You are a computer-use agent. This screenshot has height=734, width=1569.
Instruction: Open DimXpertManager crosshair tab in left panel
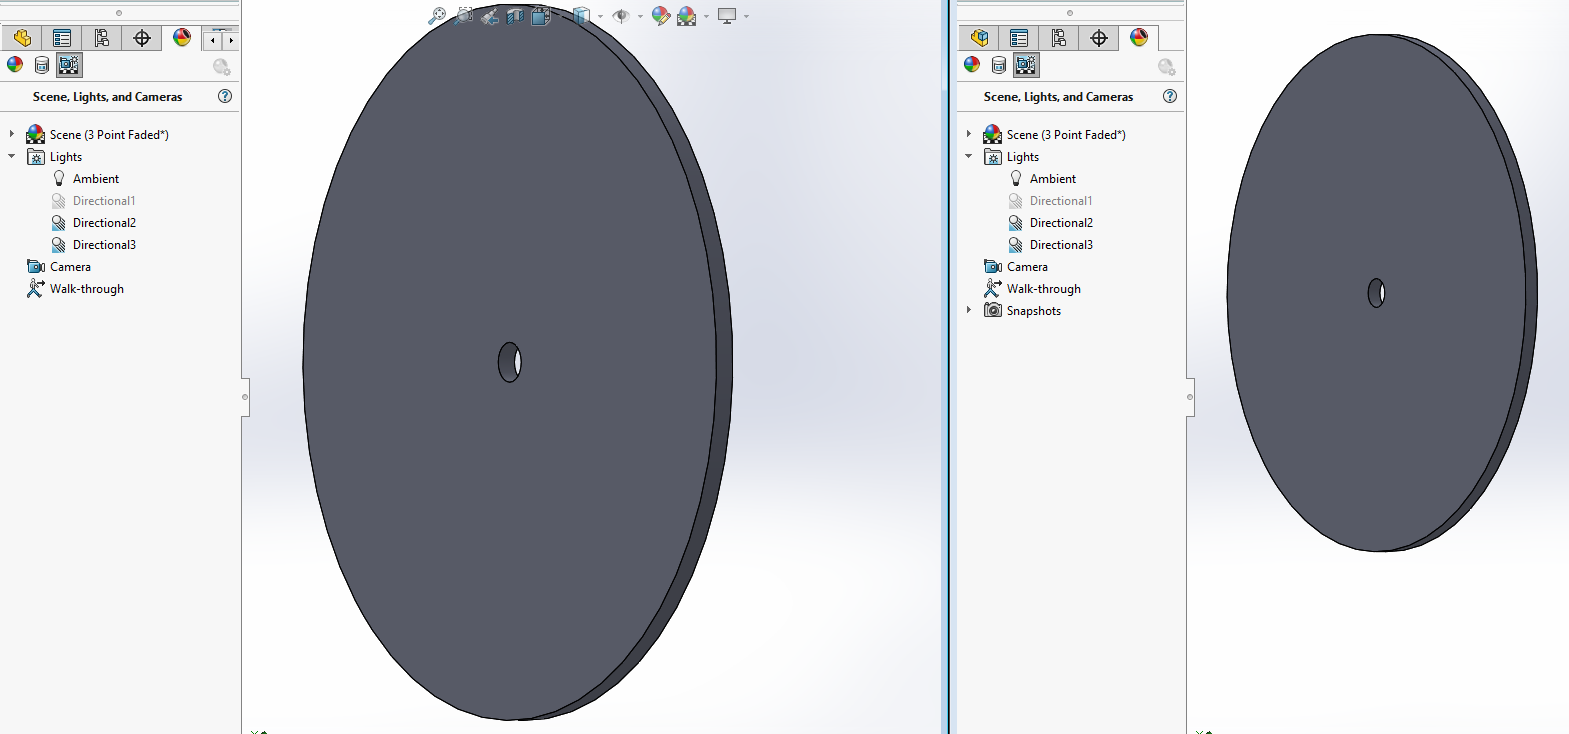142,38
